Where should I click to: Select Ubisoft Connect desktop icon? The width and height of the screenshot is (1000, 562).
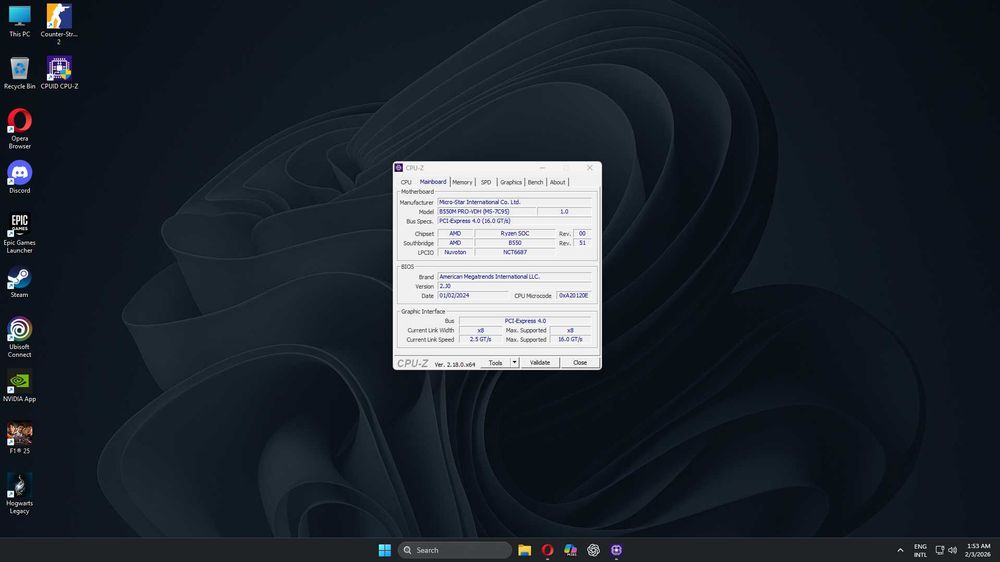coord(19,337)
